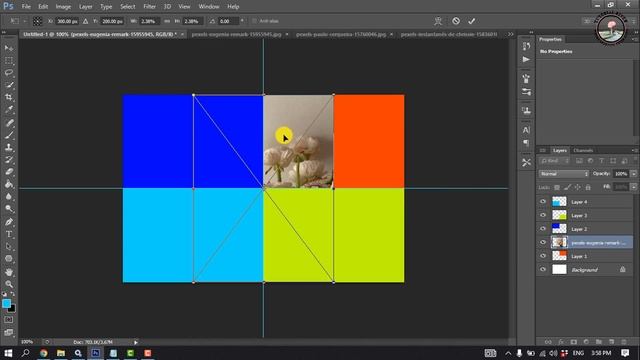The height and width of the screenshot is (360, 640).
Task: Select the Pen tool
Action: point(9,222)
